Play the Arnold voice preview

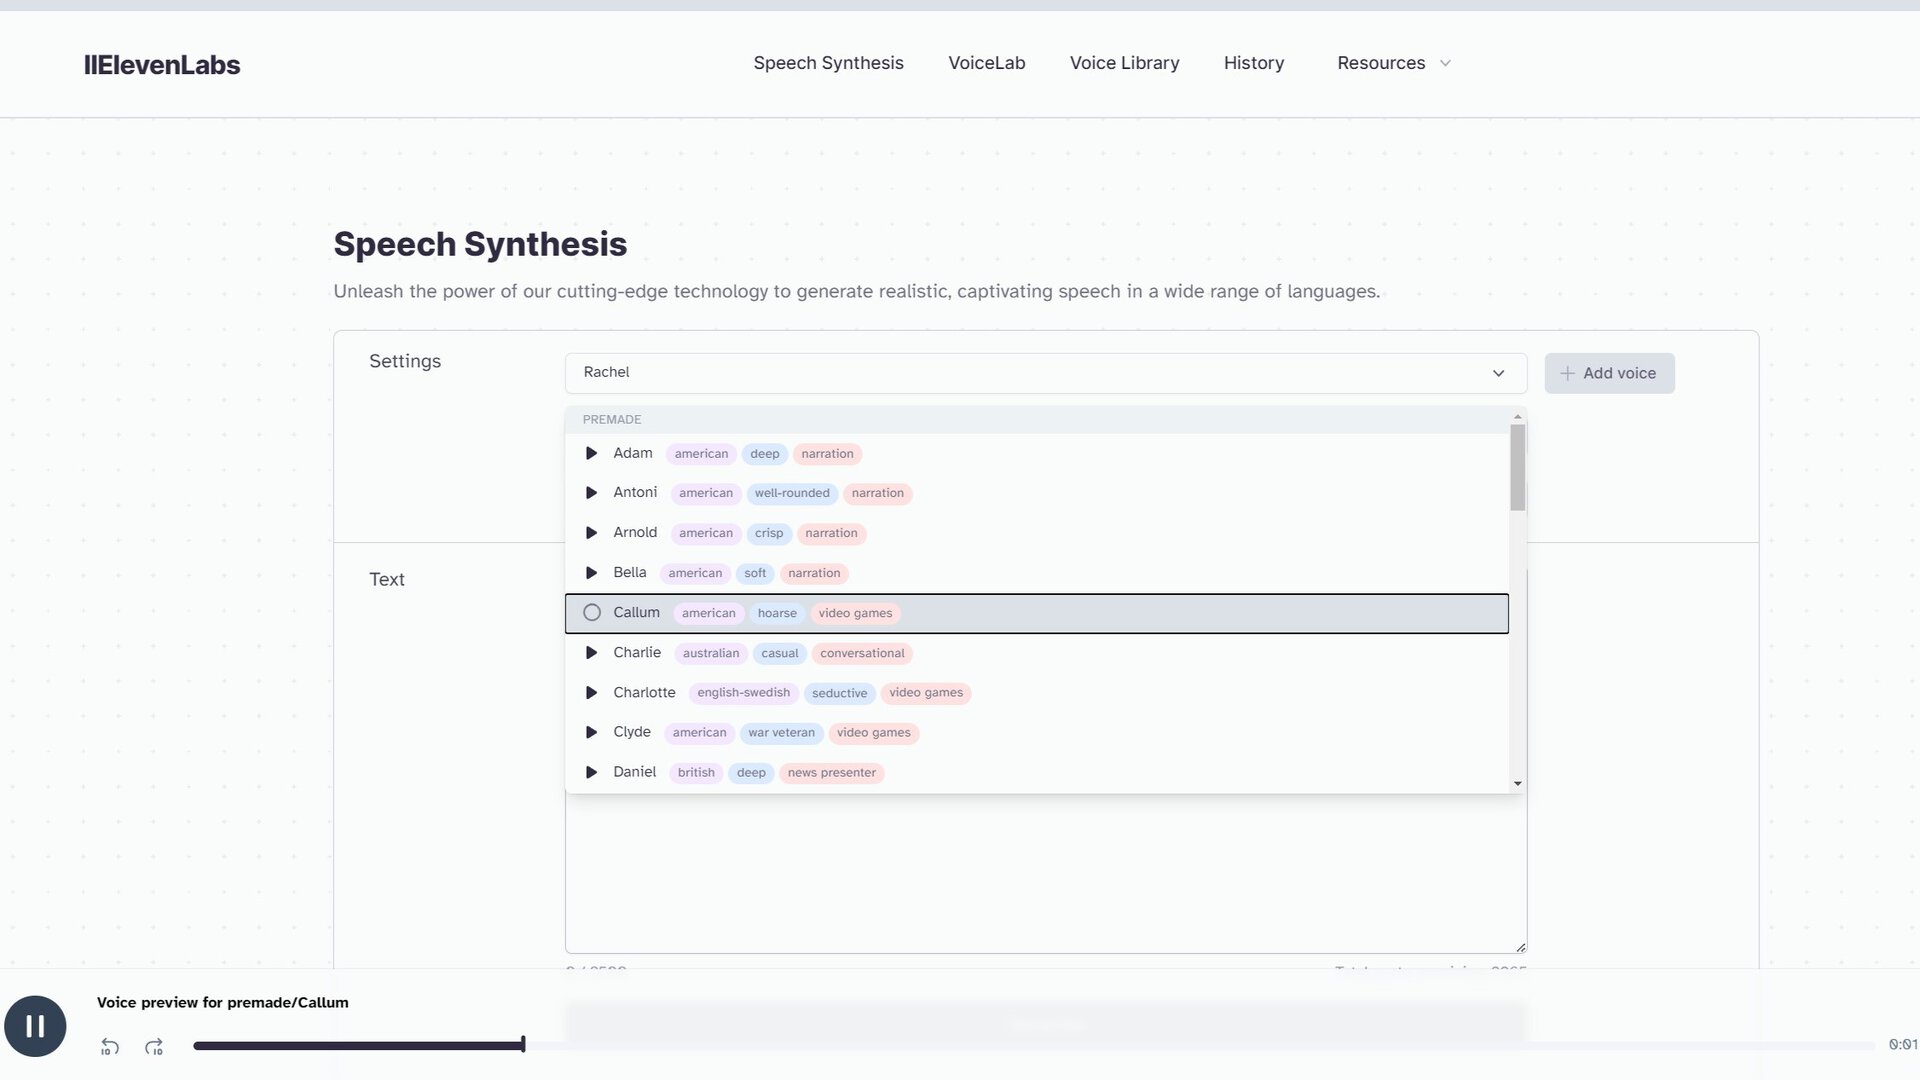coord(591,533)
